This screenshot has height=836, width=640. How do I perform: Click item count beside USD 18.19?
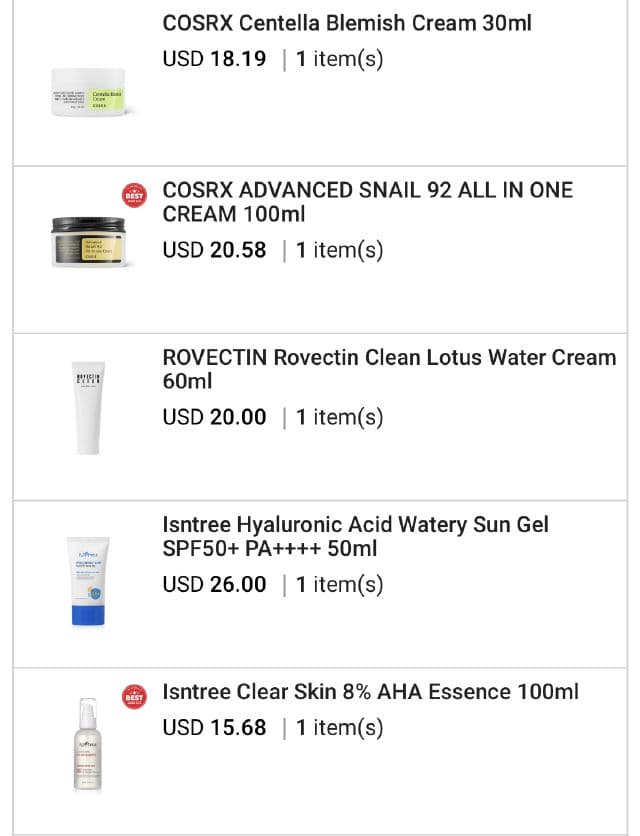click(x=339, y=59)
